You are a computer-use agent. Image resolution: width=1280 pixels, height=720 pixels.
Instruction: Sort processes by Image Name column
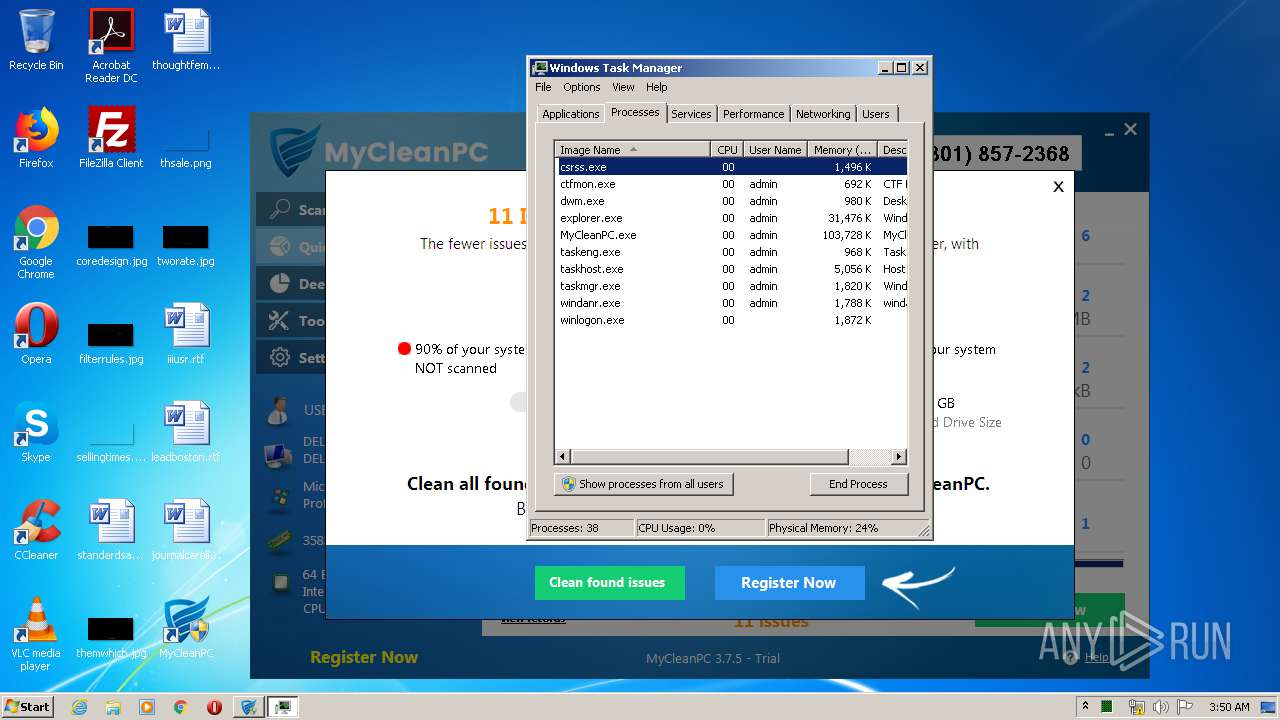click(633, 150)
